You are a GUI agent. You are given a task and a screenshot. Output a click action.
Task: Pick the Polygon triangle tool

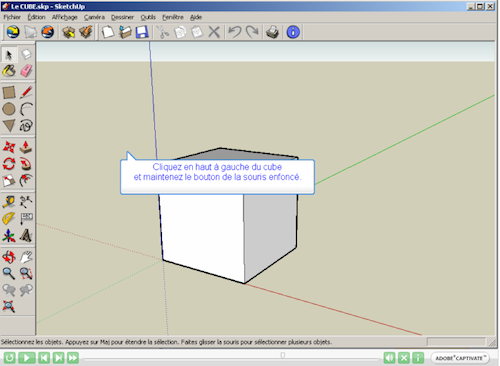pyautogui.click(x=9, y=126)
